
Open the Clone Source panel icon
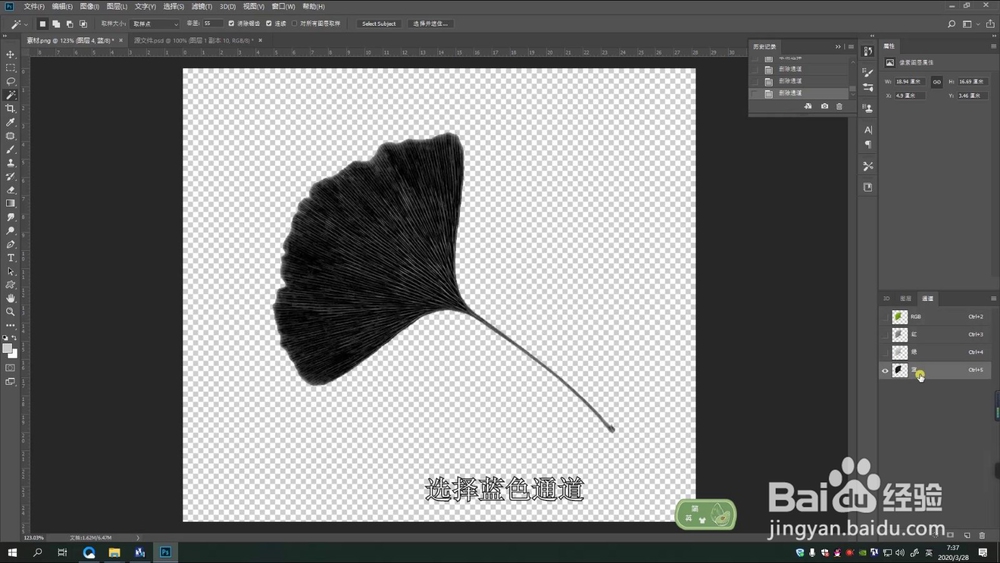tap(867, 108)
